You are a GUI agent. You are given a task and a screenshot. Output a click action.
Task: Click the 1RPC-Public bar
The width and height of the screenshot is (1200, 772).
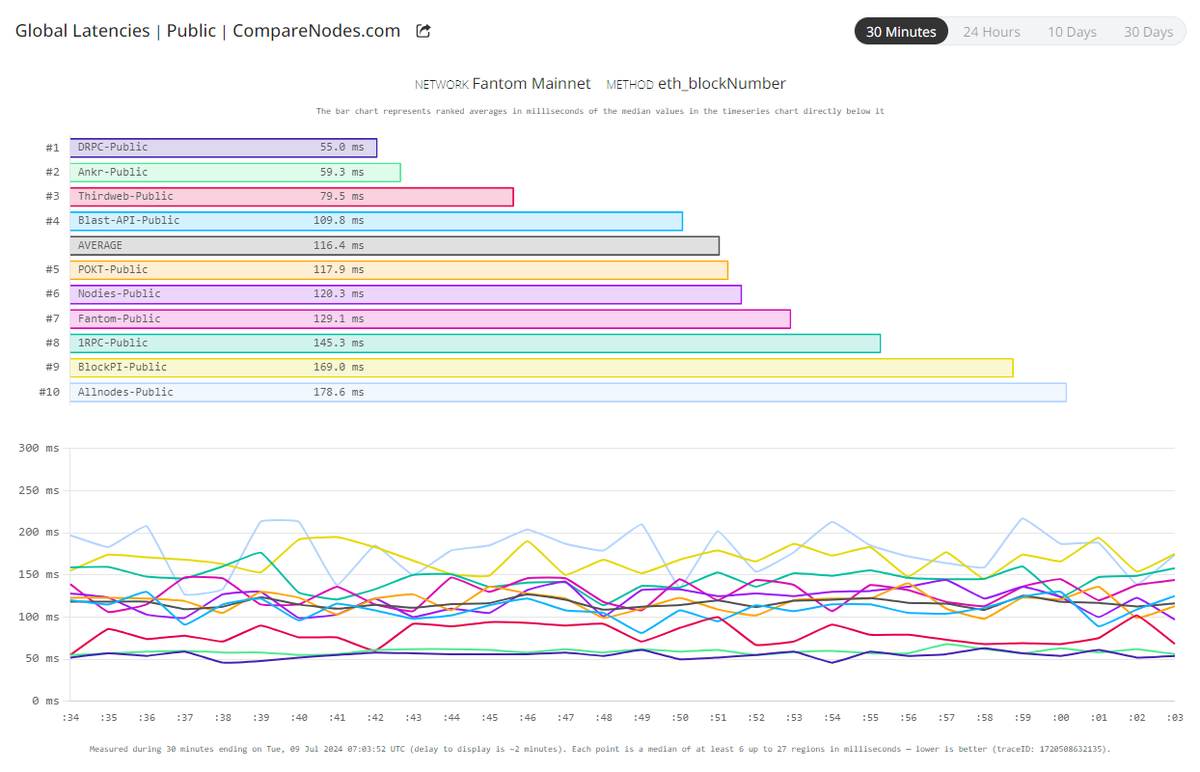coord(475,343)
